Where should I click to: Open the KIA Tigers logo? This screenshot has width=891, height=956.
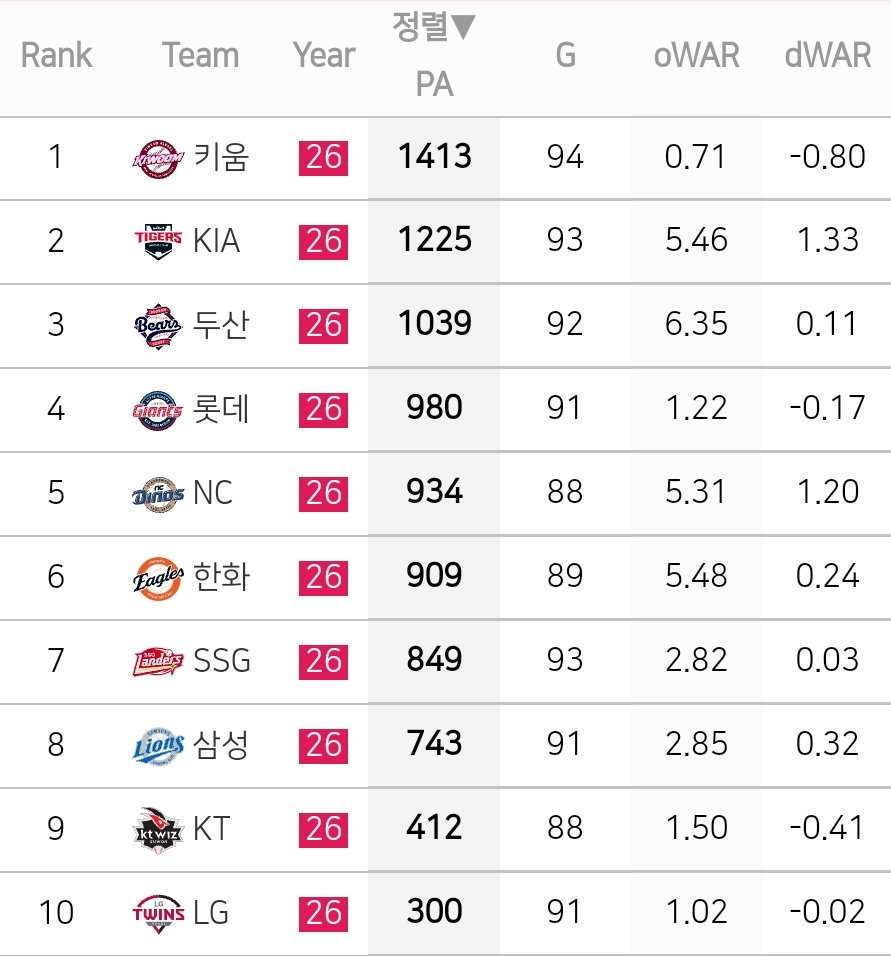click(158, 241)
